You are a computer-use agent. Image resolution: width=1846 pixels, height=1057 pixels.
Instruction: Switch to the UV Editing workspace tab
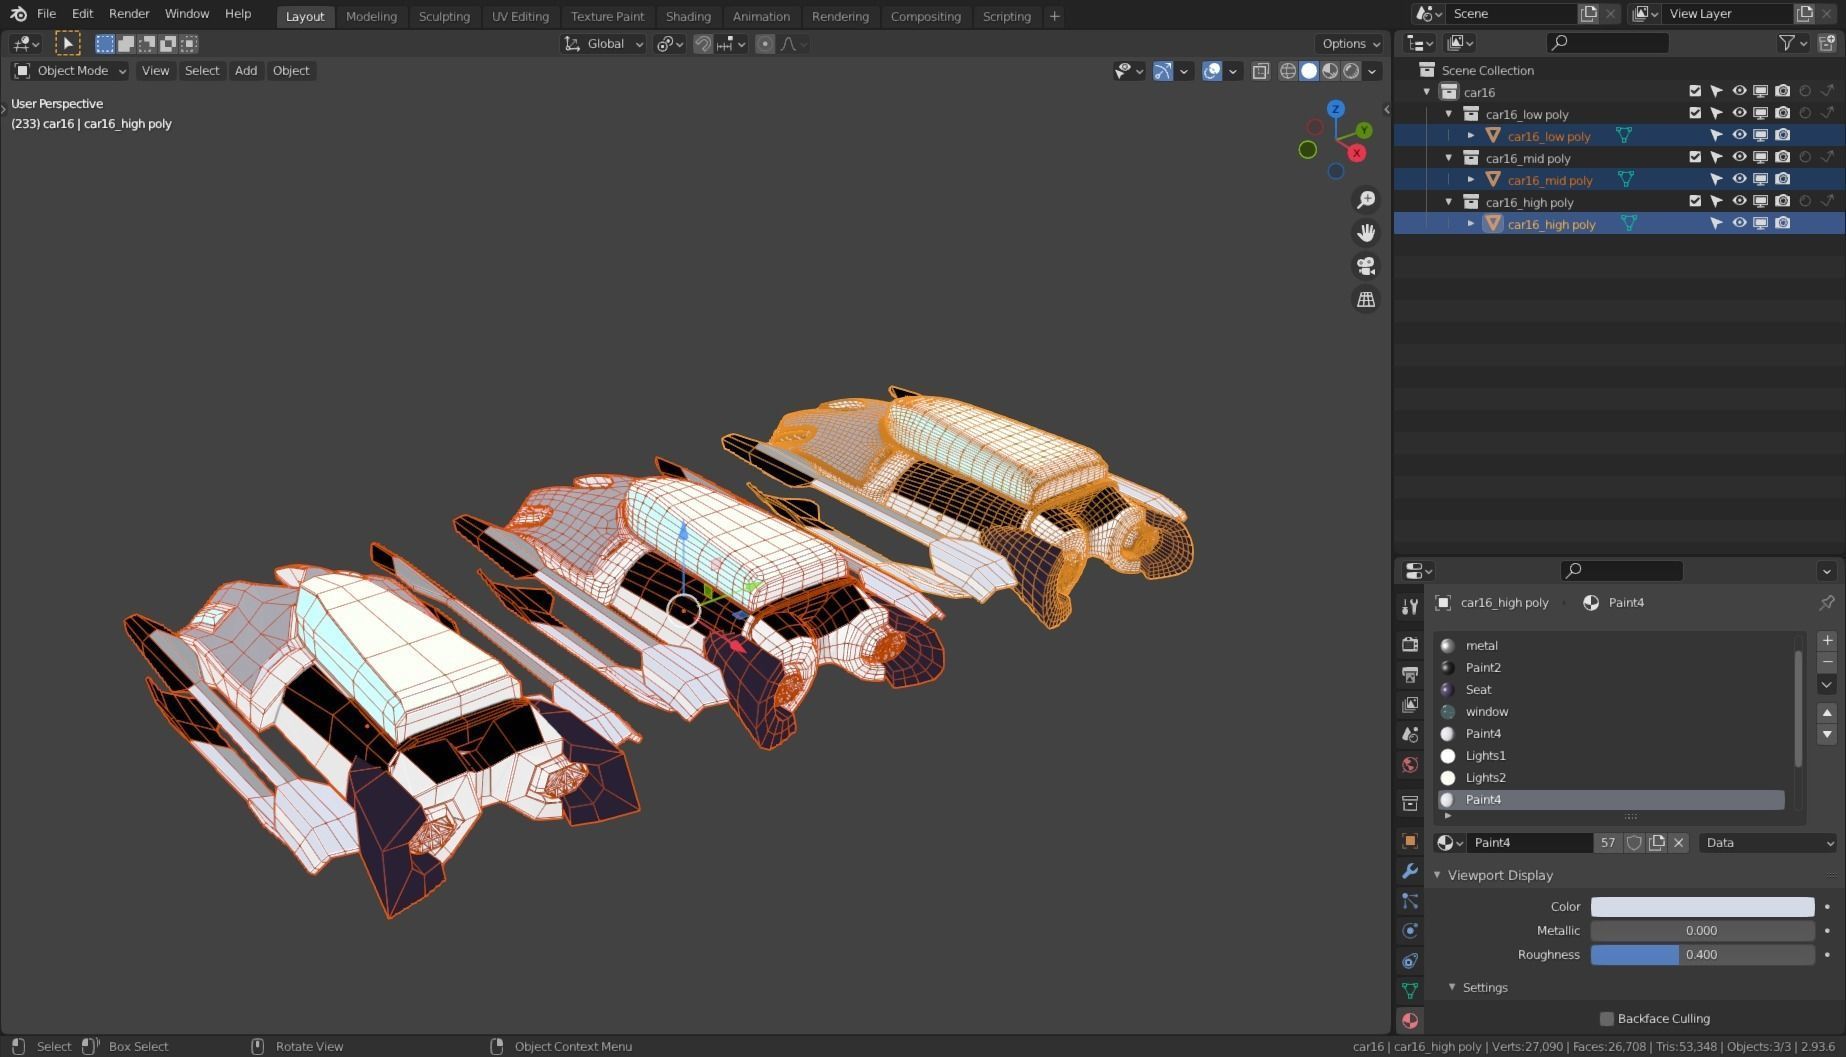coord(520,16)
